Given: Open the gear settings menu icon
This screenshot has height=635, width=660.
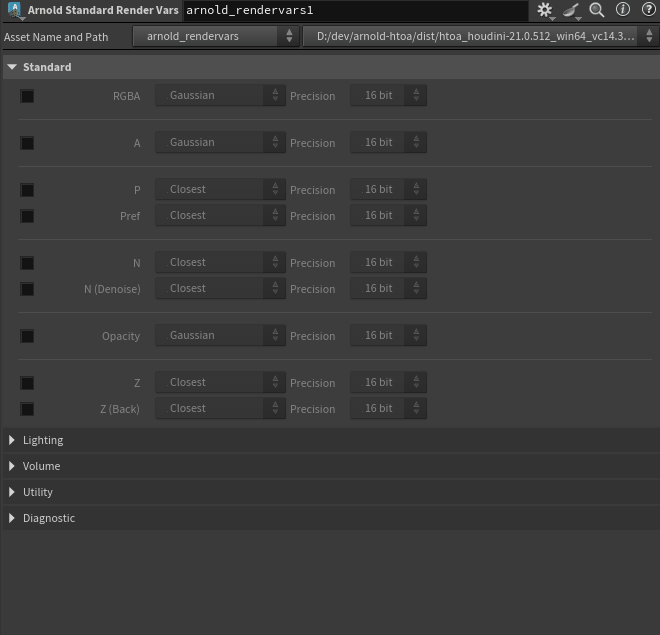Looking at the screenshot, I should 545,10.
